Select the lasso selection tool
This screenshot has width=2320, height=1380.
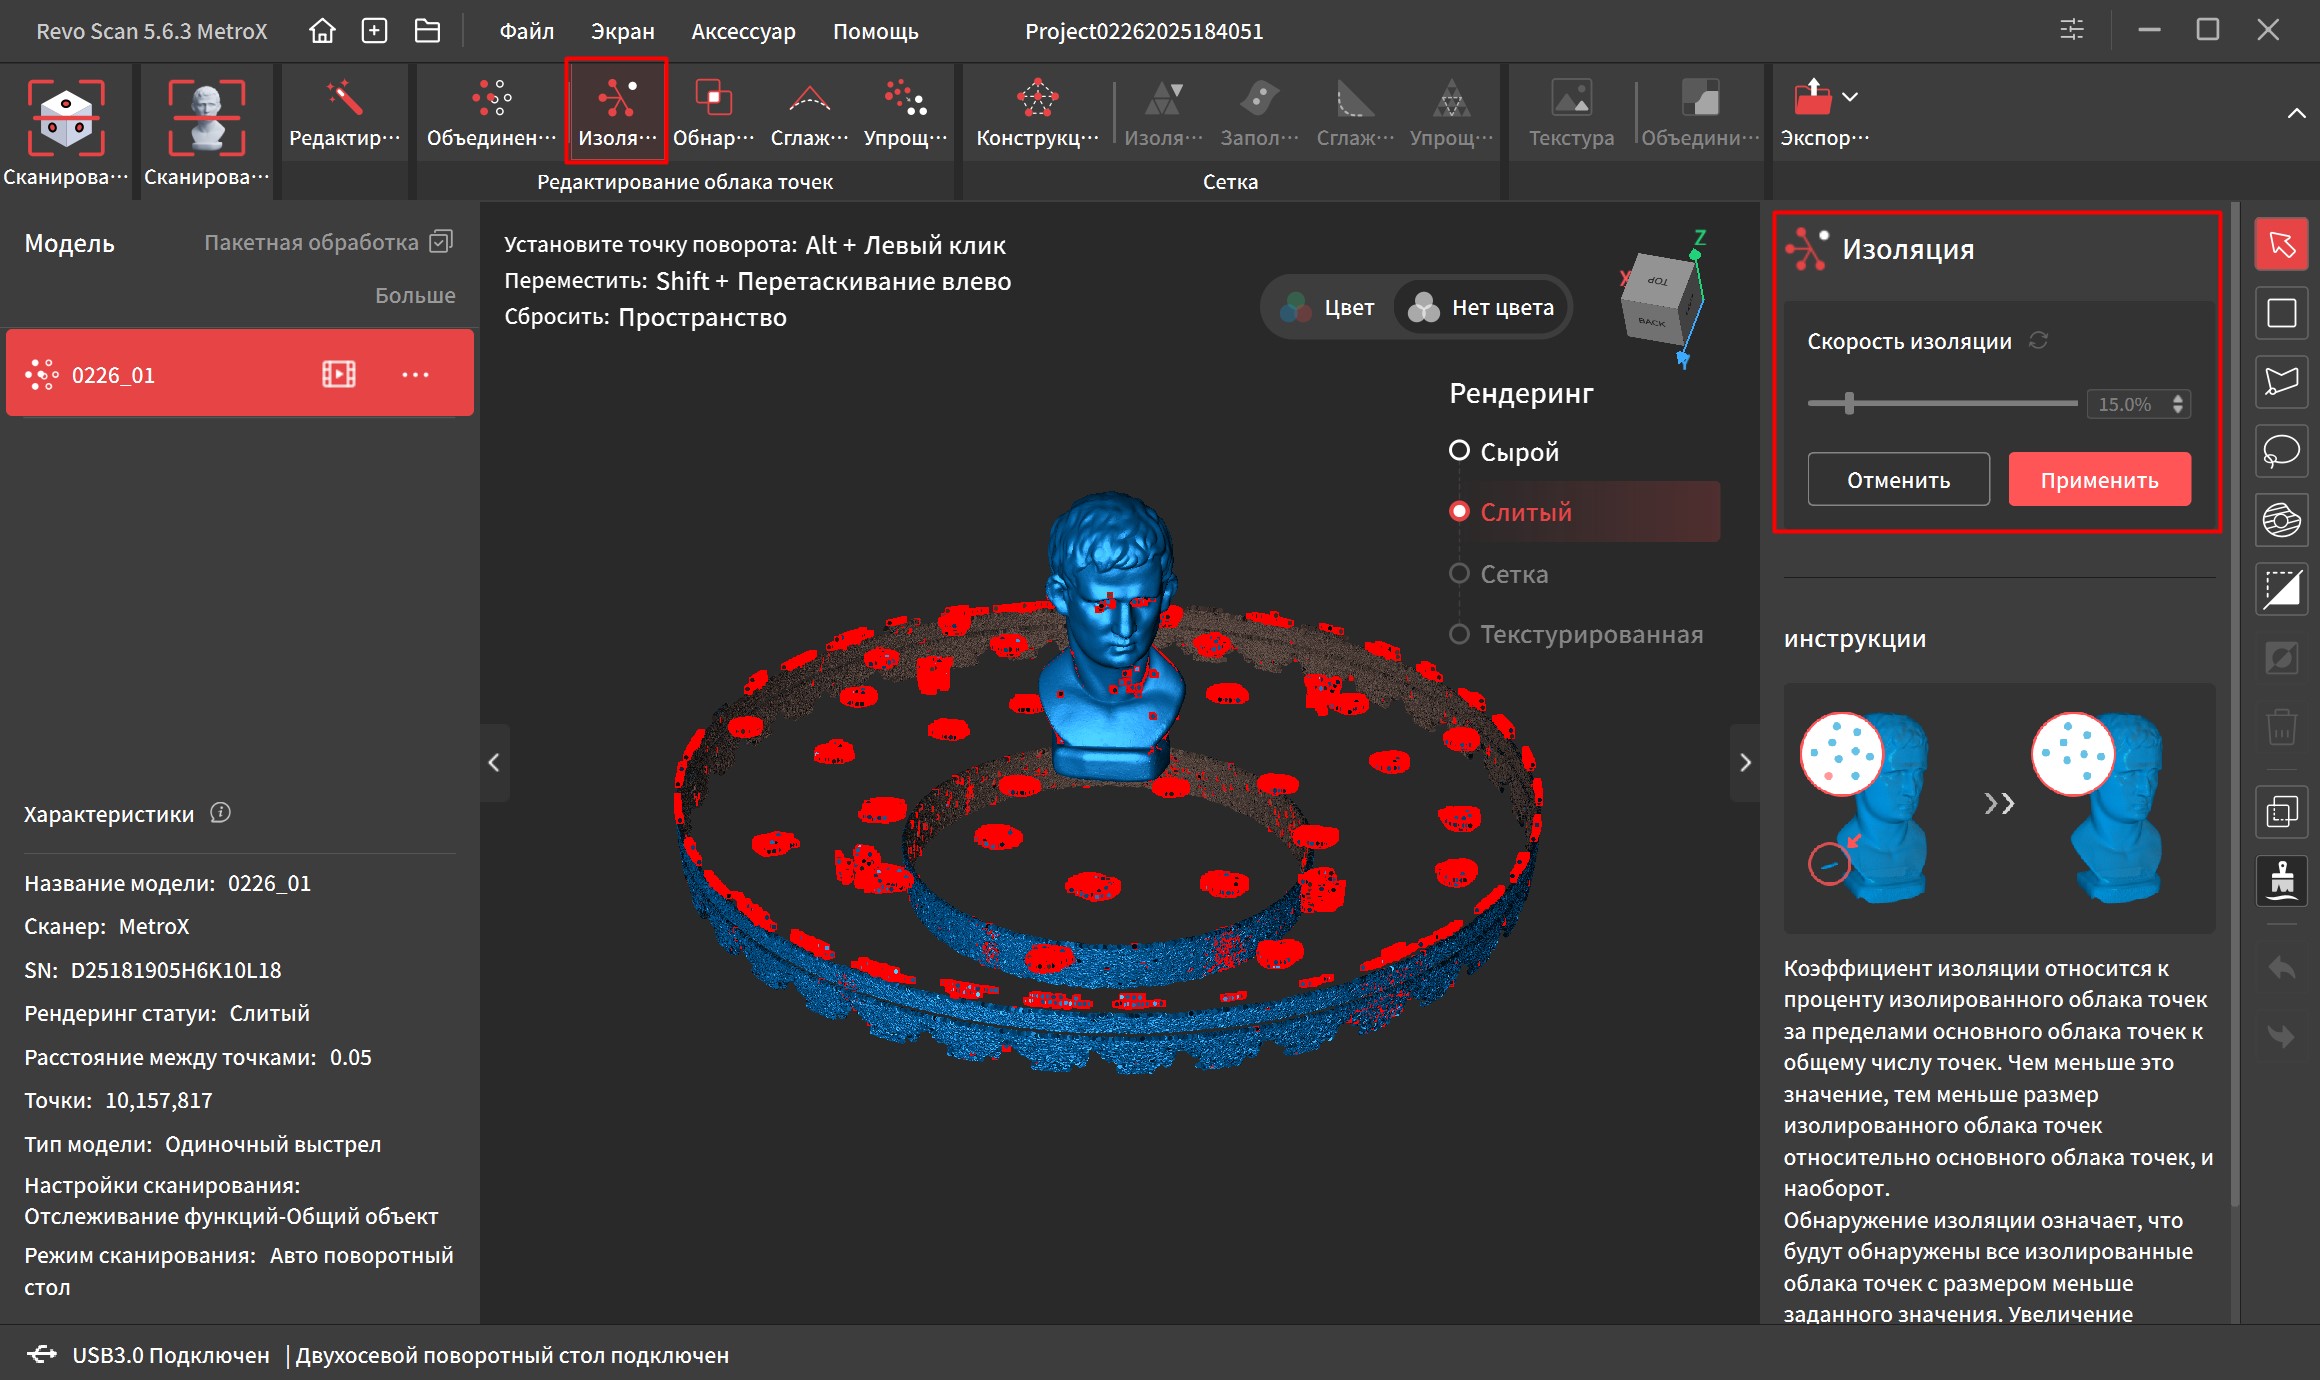2281,451
